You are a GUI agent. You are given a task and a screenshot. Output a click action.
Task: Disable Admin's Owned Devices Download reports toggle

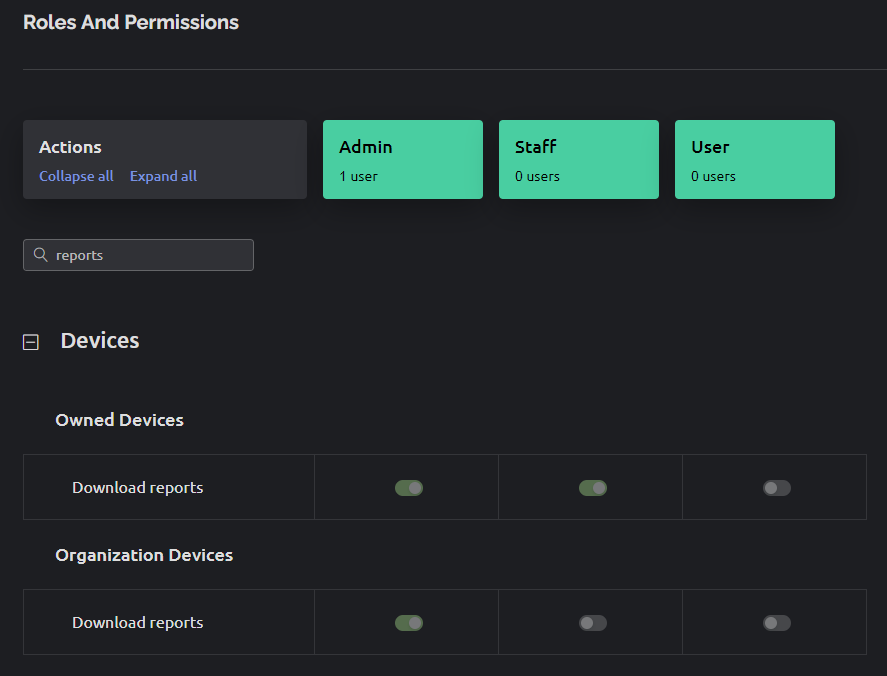[408, 488]
